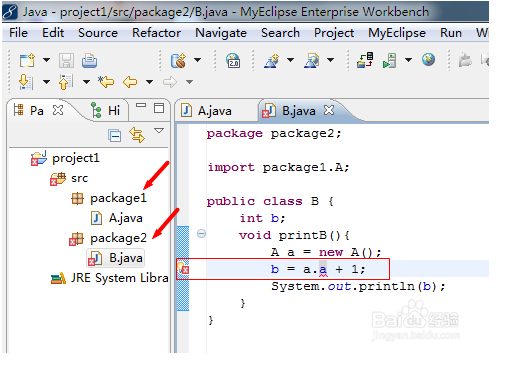Toggle Link with Editor in Package Explorer
Viewport: 506px width, 373px height.
137,135
